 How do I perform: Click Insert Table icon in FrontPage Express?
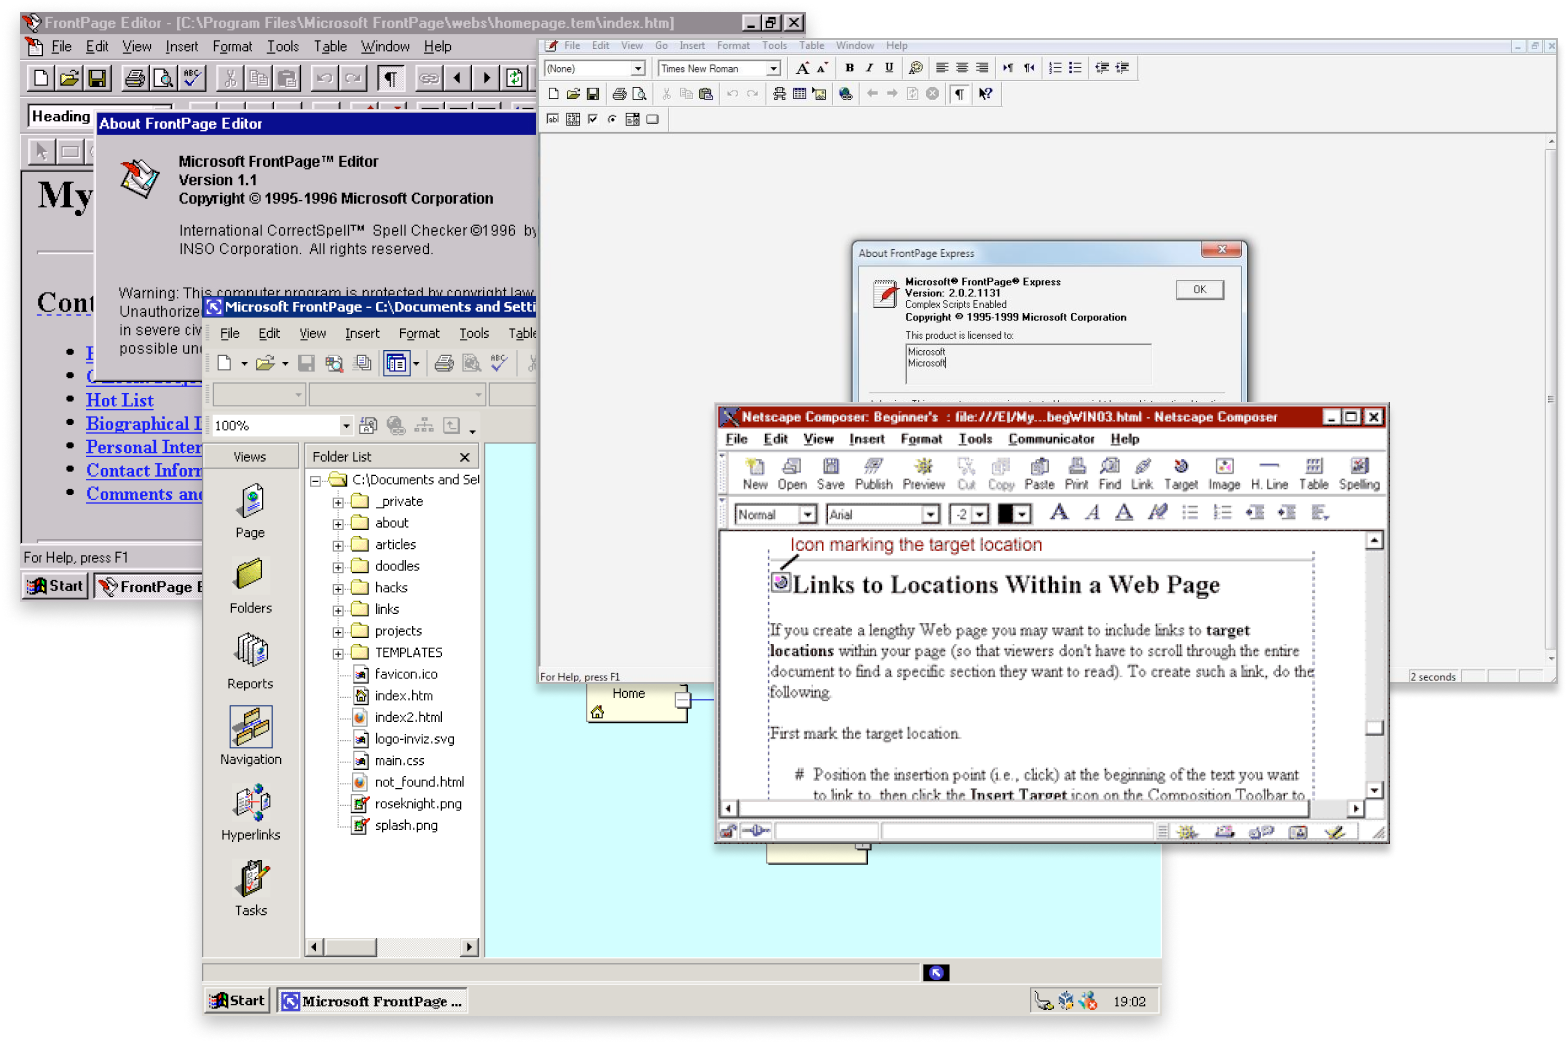coord(799,94)
